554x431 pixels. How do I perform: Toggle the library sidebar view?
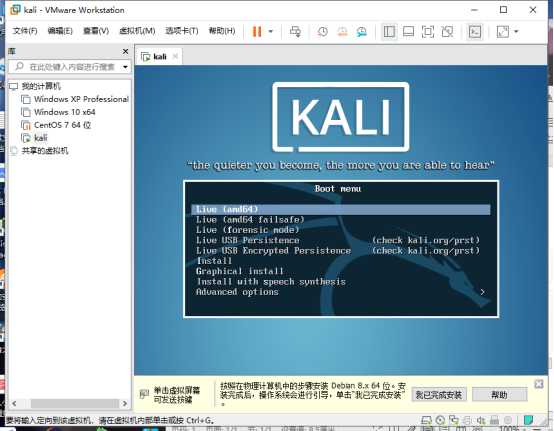(x=389, y=31)
